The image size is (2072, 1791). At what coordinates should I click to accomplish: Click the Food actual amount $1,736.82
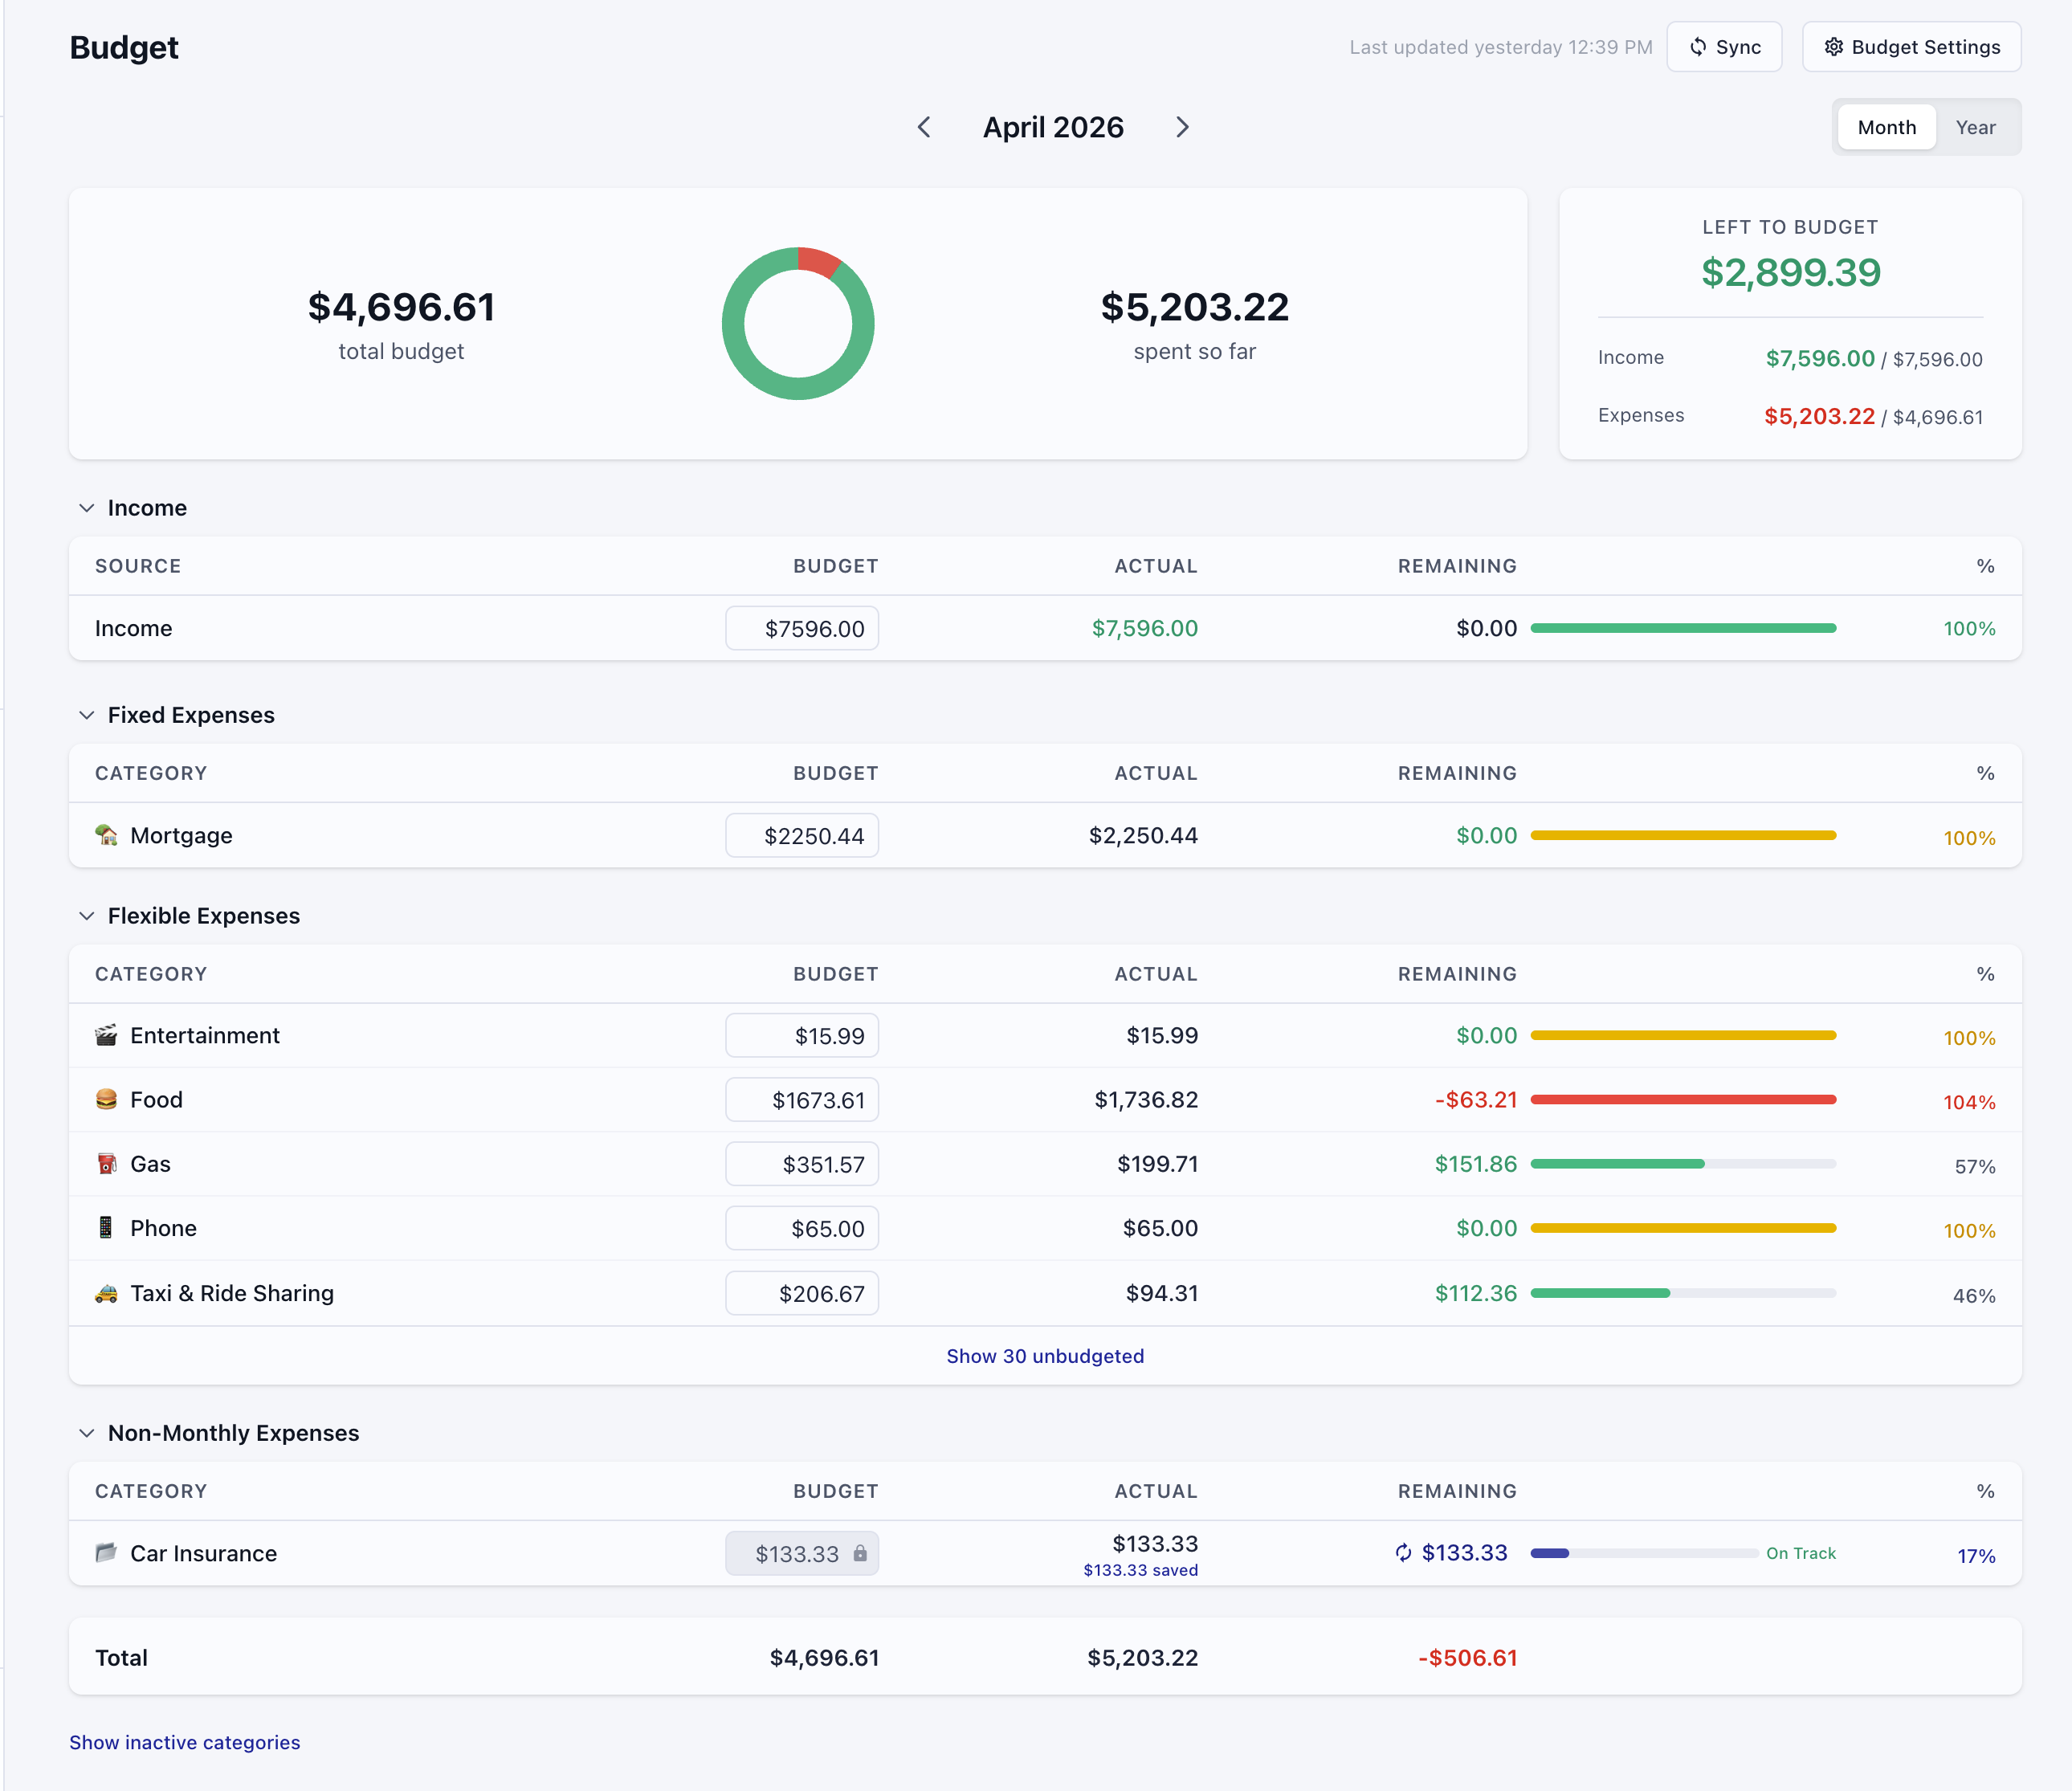pyautogui.click(x=1146, y=1100)
